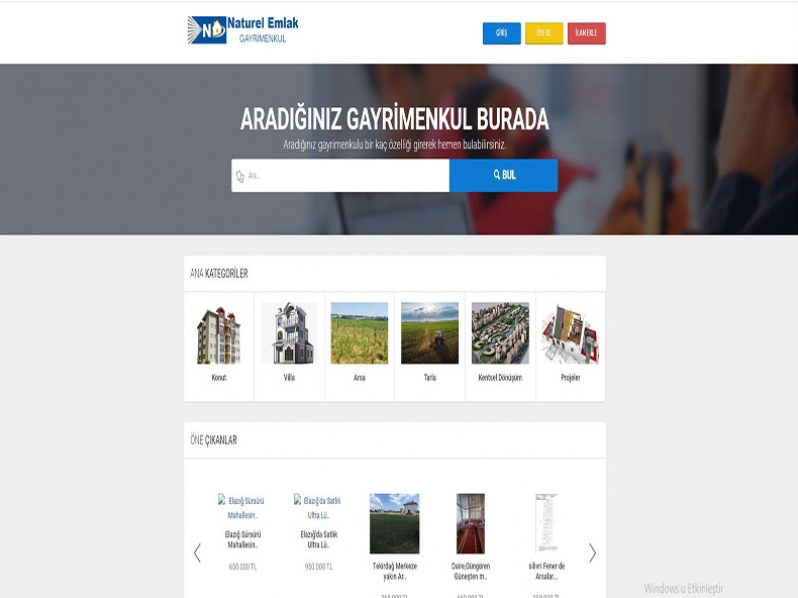Click the Naturel Emlak logo

click(243, 30)
